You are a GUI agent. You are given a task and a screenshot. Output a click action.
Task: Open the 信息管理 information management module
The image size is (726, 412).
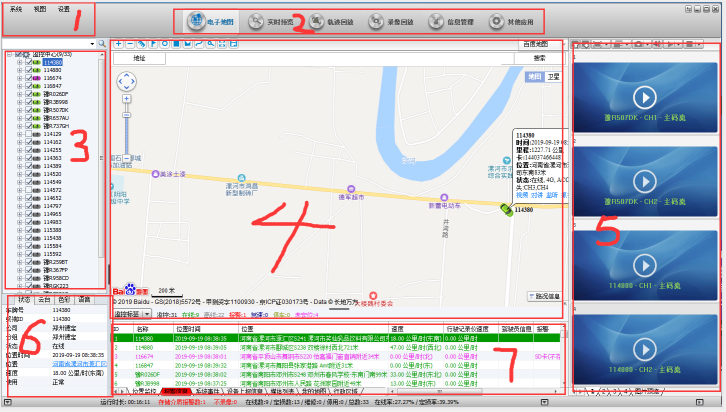click(452, 20)
